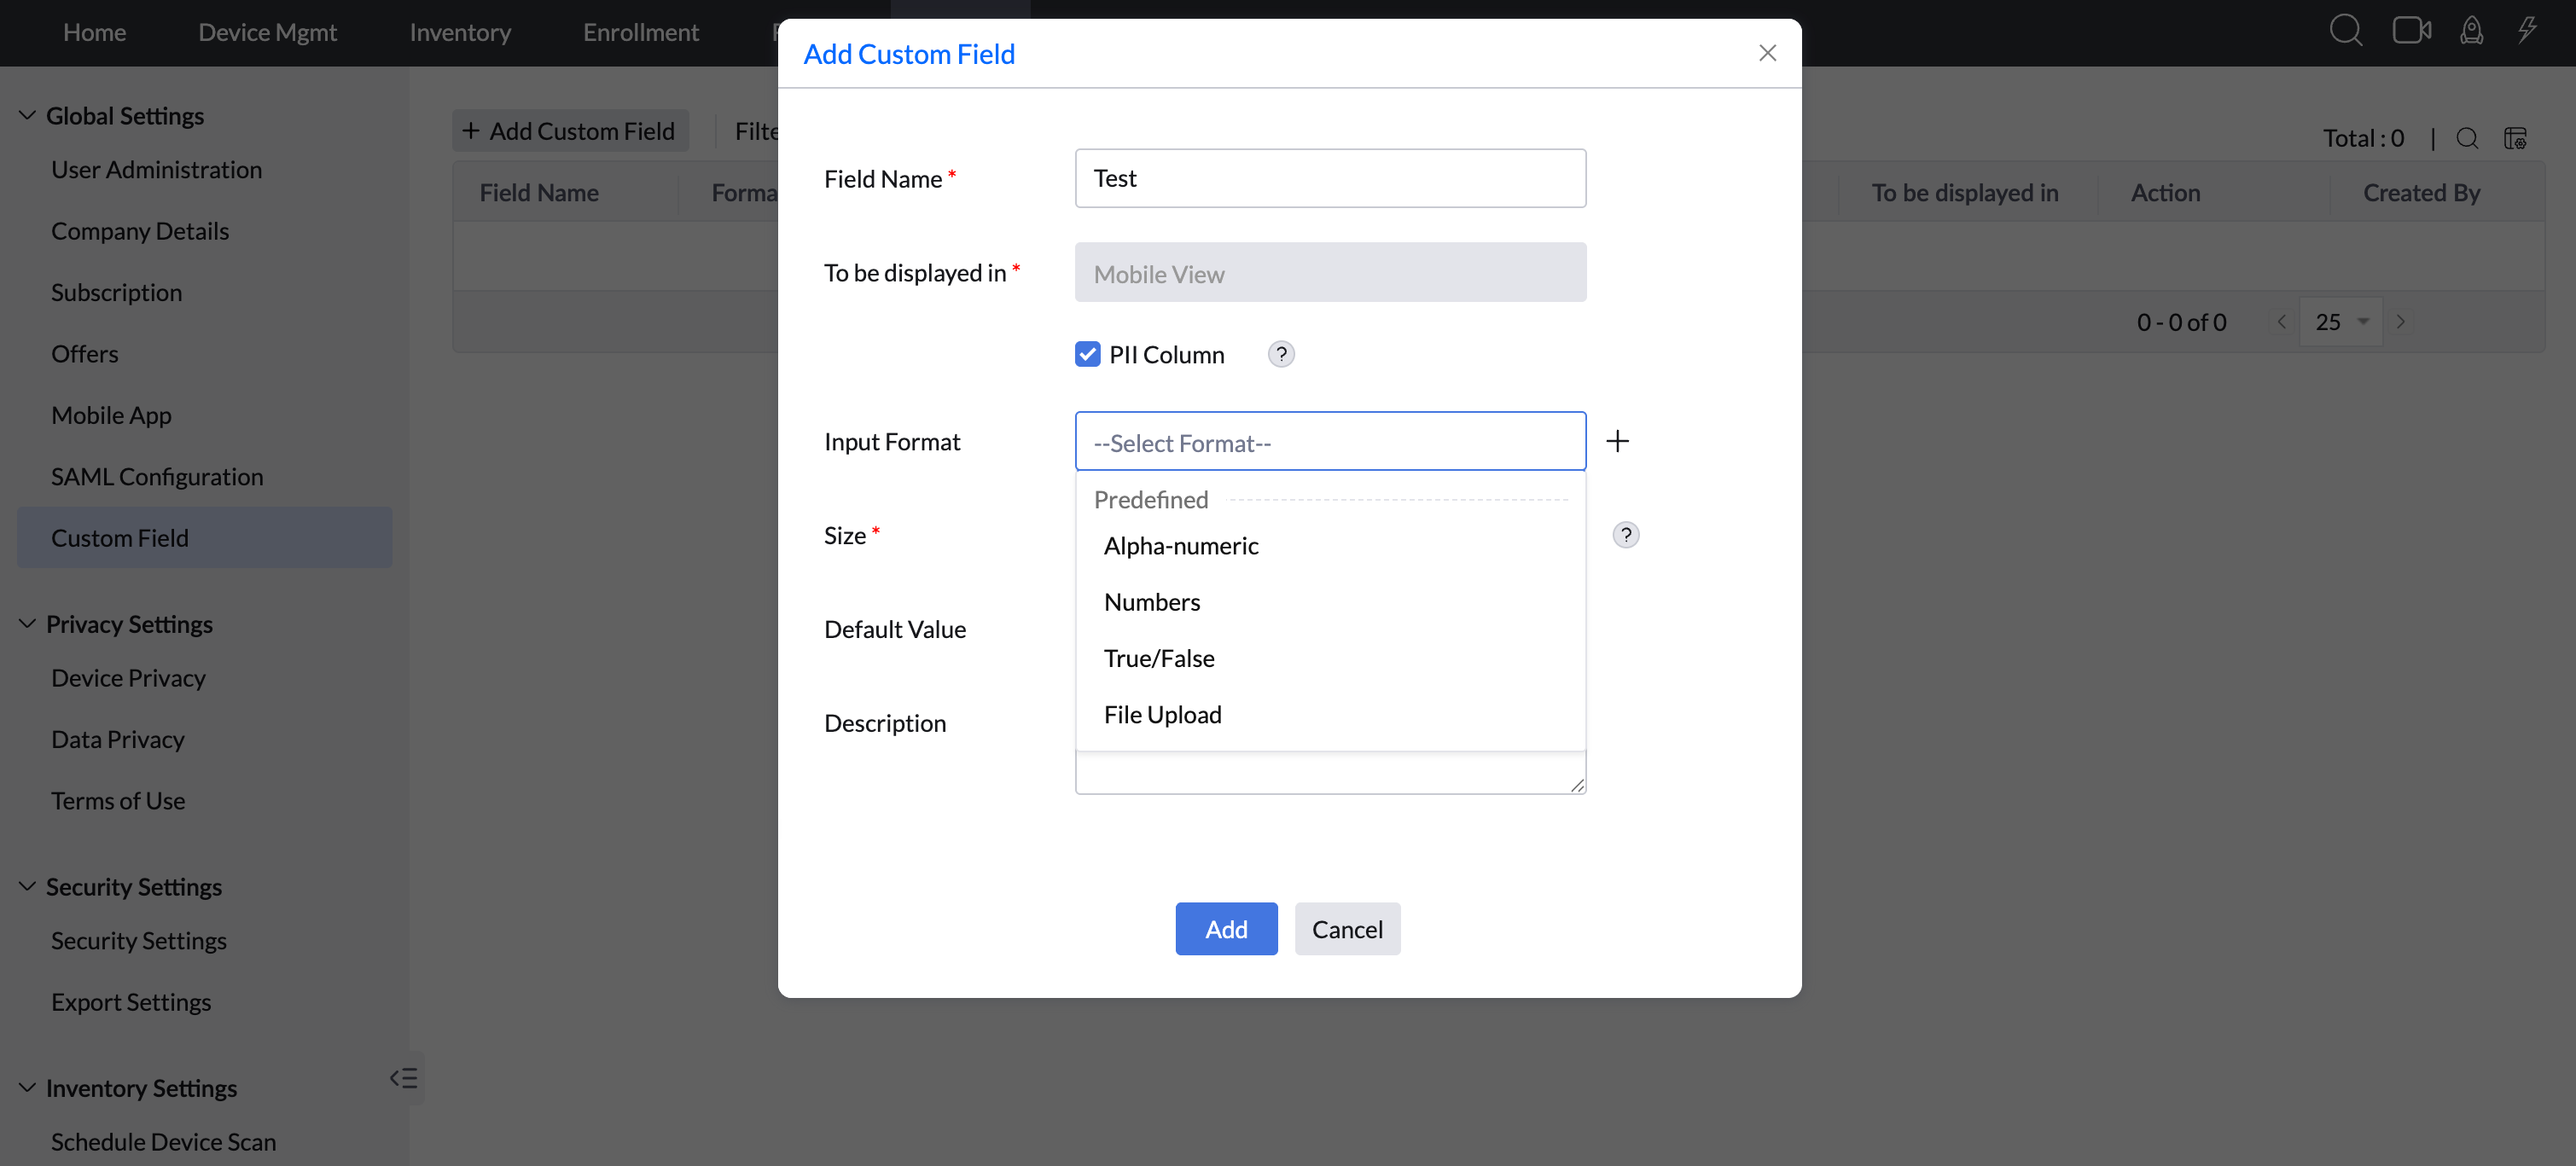Open the rocket quick-launch icon
The height and width of the screenshot is (1166, 2576).
(x=2471, y=31)
